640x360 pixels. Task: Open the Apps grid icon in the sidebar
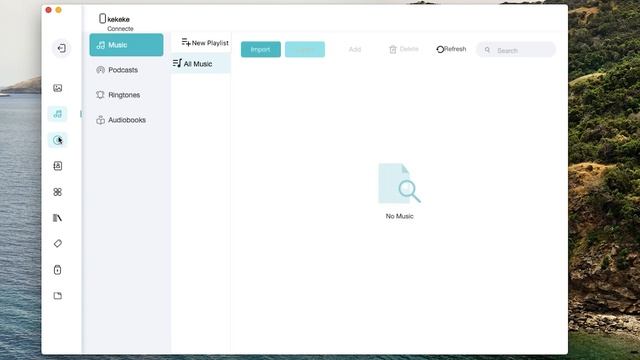(x=58, y=192)
